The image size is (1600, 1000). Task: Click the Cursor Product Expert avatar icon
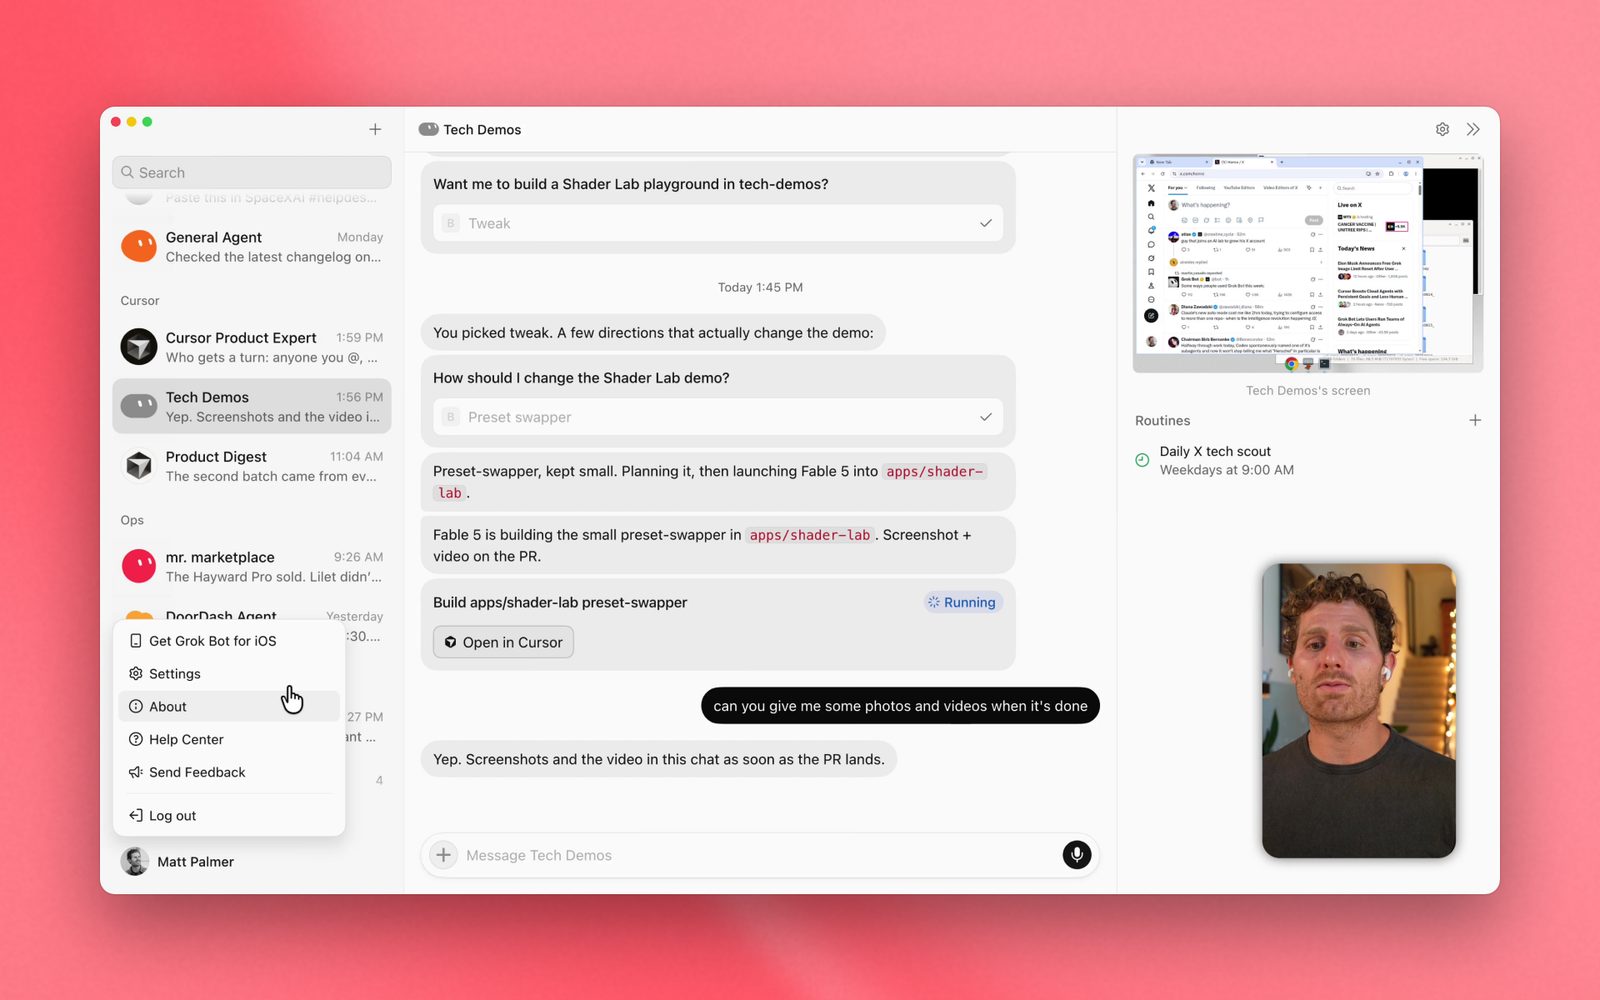139,347
